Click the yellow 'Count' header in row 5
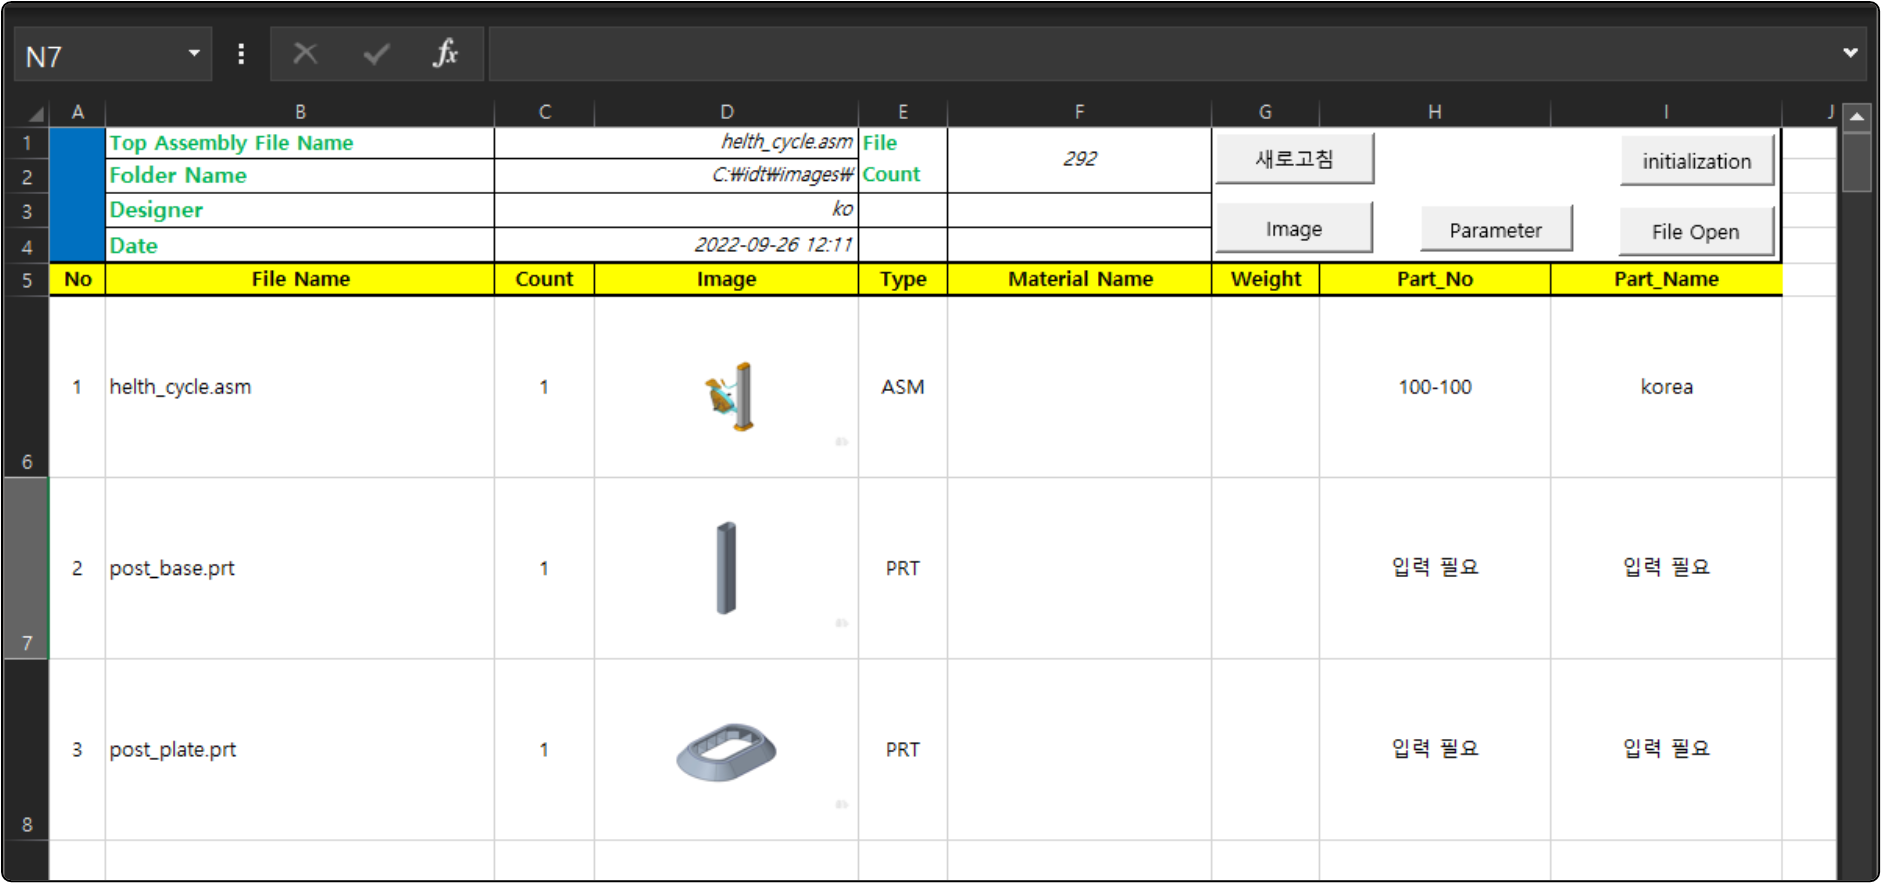The image size is (1881, 883). click(544, 279)
